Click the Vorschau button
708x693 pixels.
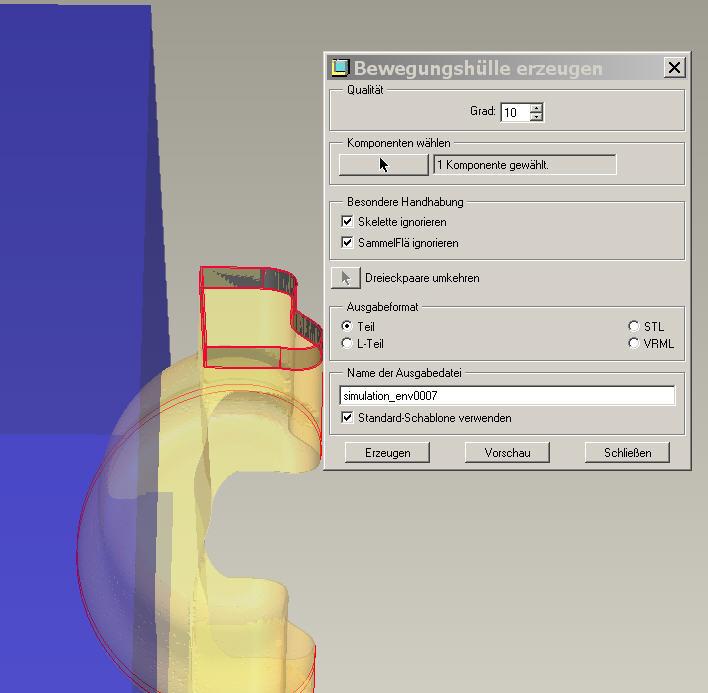coord(507,452)
